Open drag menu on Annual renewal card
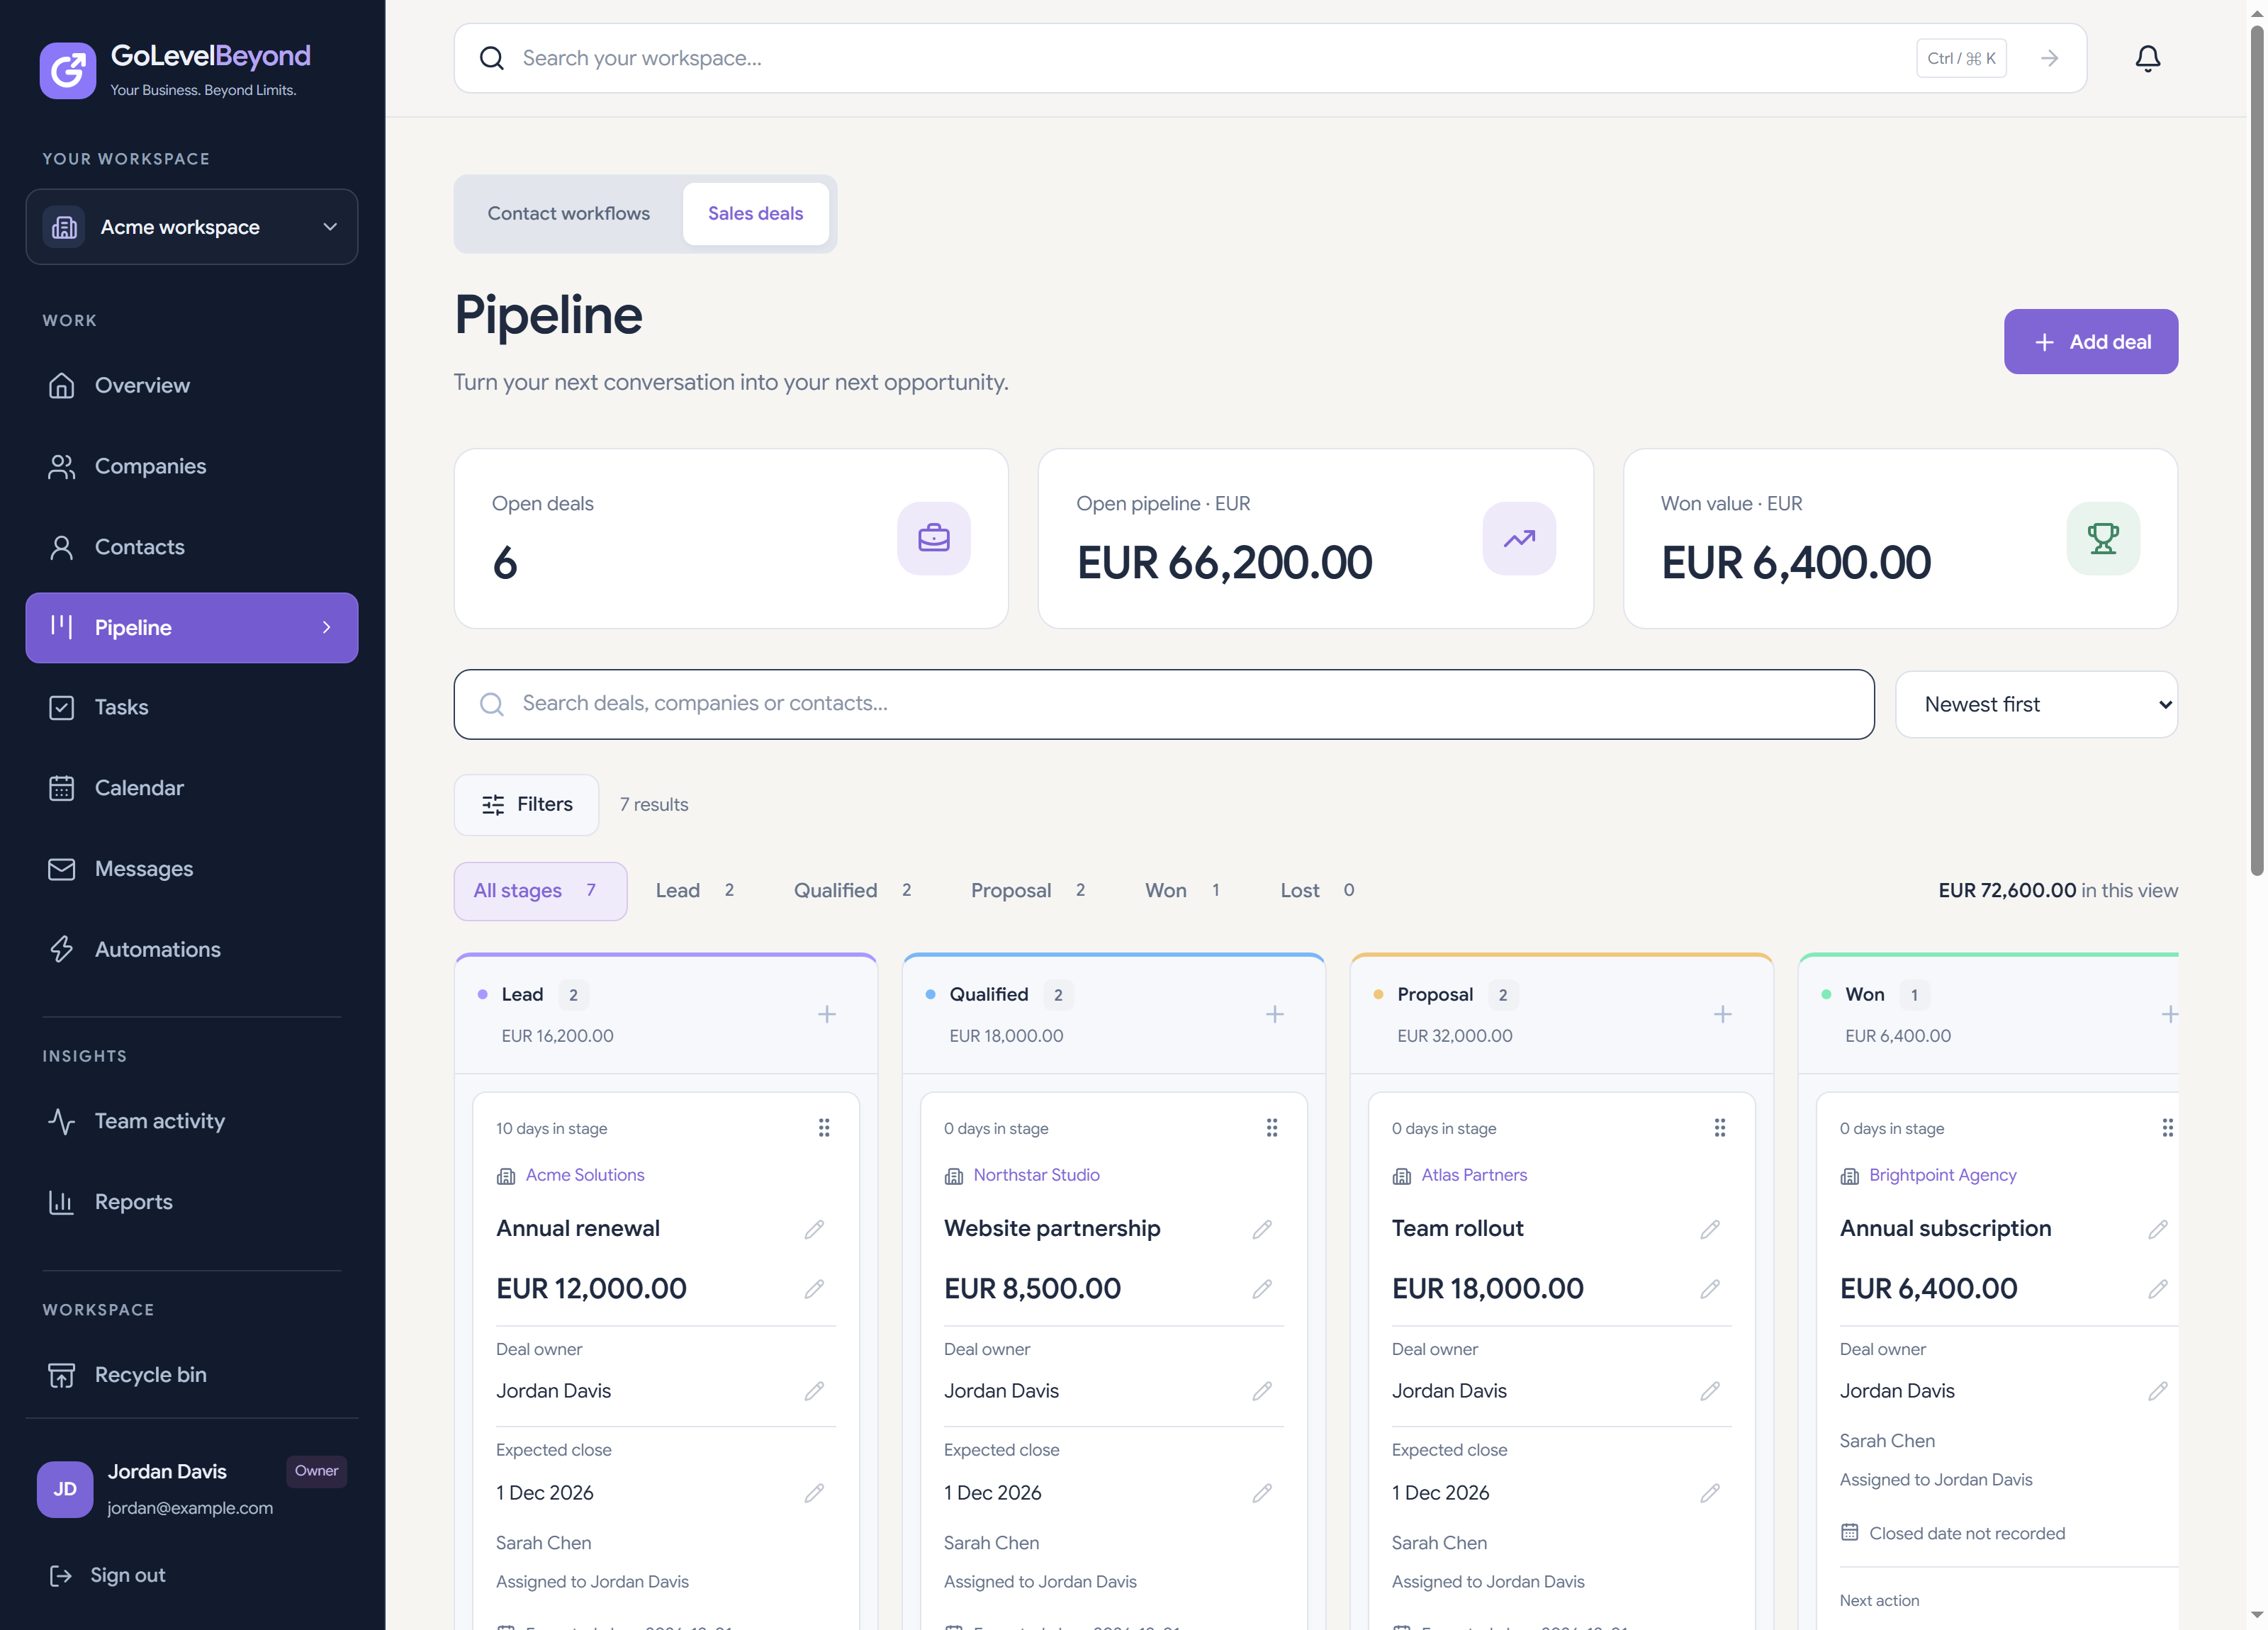The width and height of the screenshot is (2268, 1630). click(x=823, y=1128)
